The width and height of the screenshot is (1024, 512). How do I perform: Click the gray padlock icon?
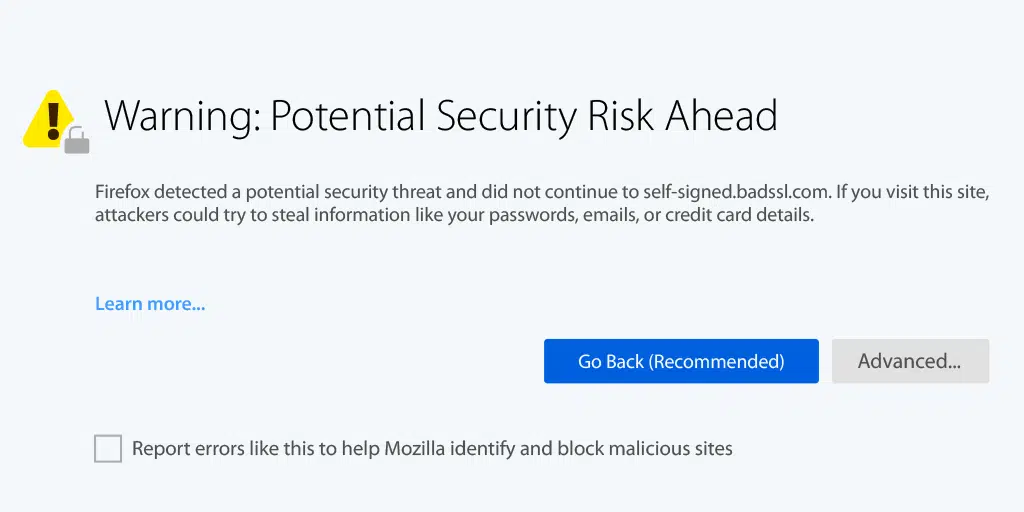coord(77,141)
